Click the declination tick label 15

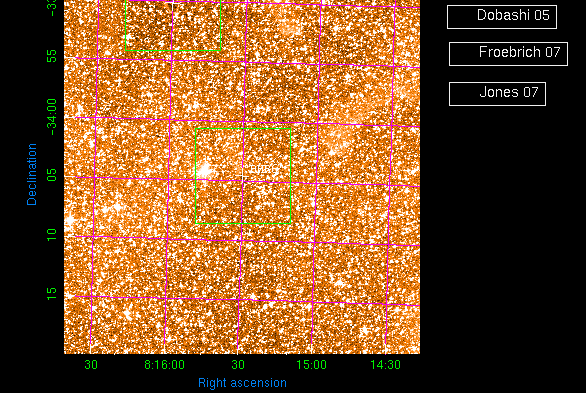(x=52, y=294)
